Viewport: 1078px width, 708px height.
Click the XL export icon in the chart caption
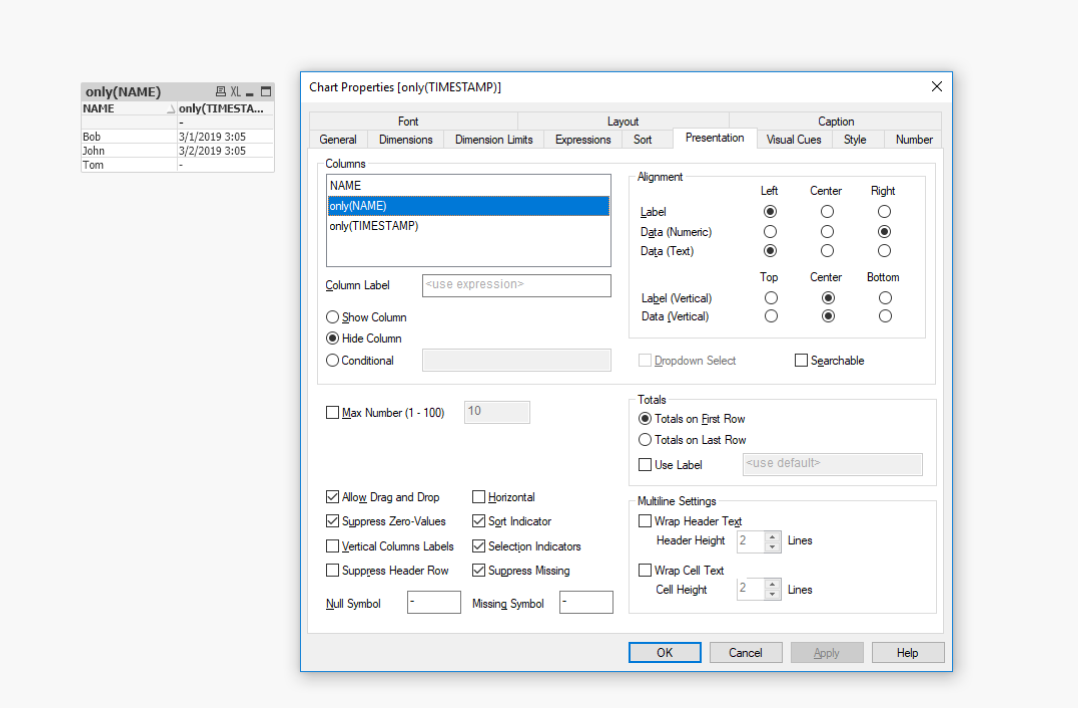[236, 91]
